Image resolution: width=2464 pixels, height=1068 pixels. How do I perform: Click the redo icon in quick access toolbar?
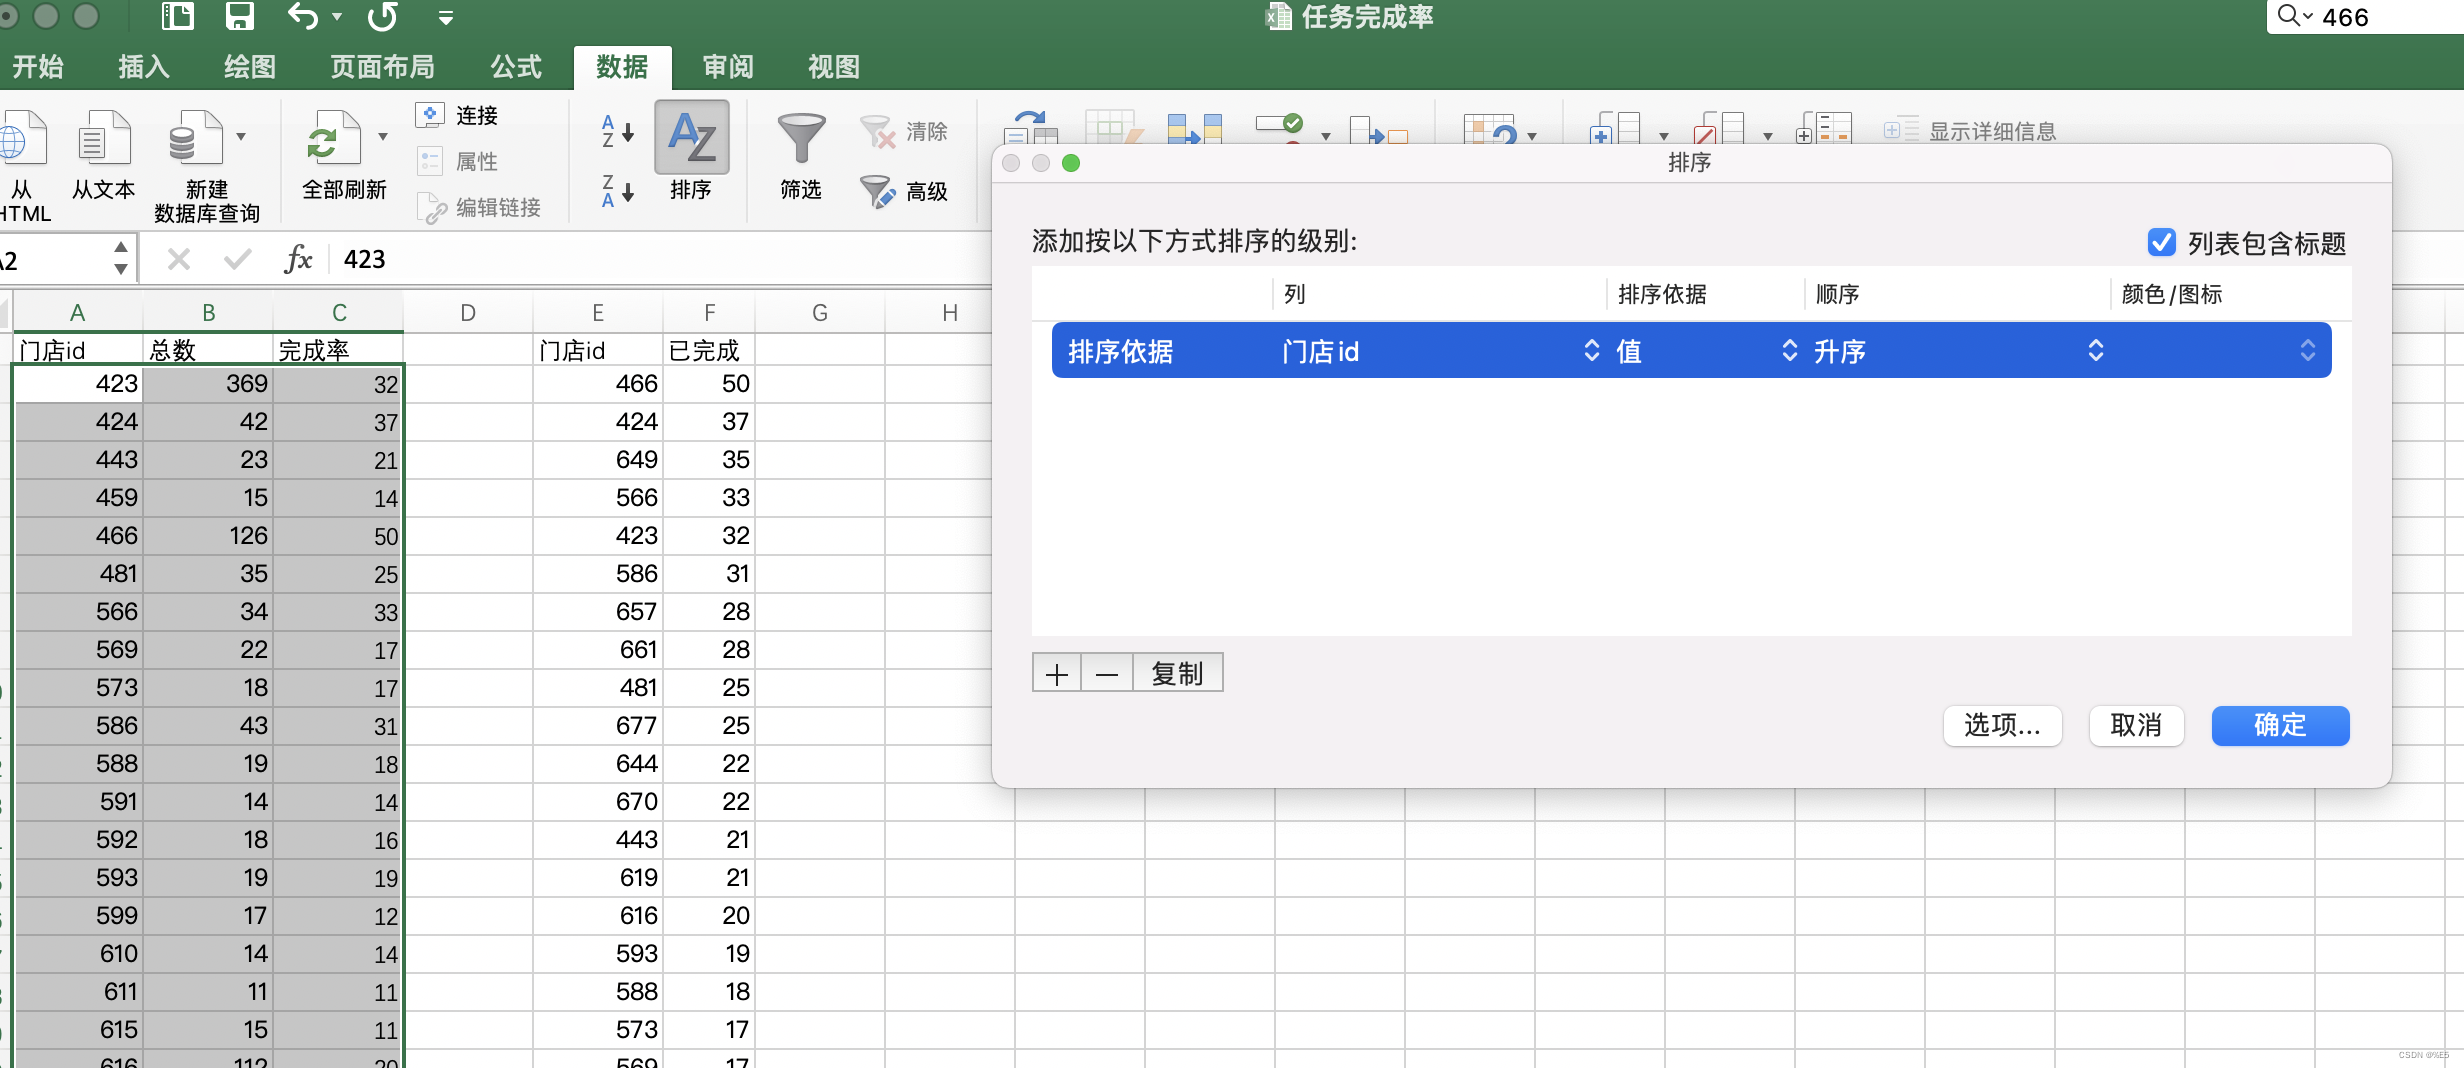point(382,16)
